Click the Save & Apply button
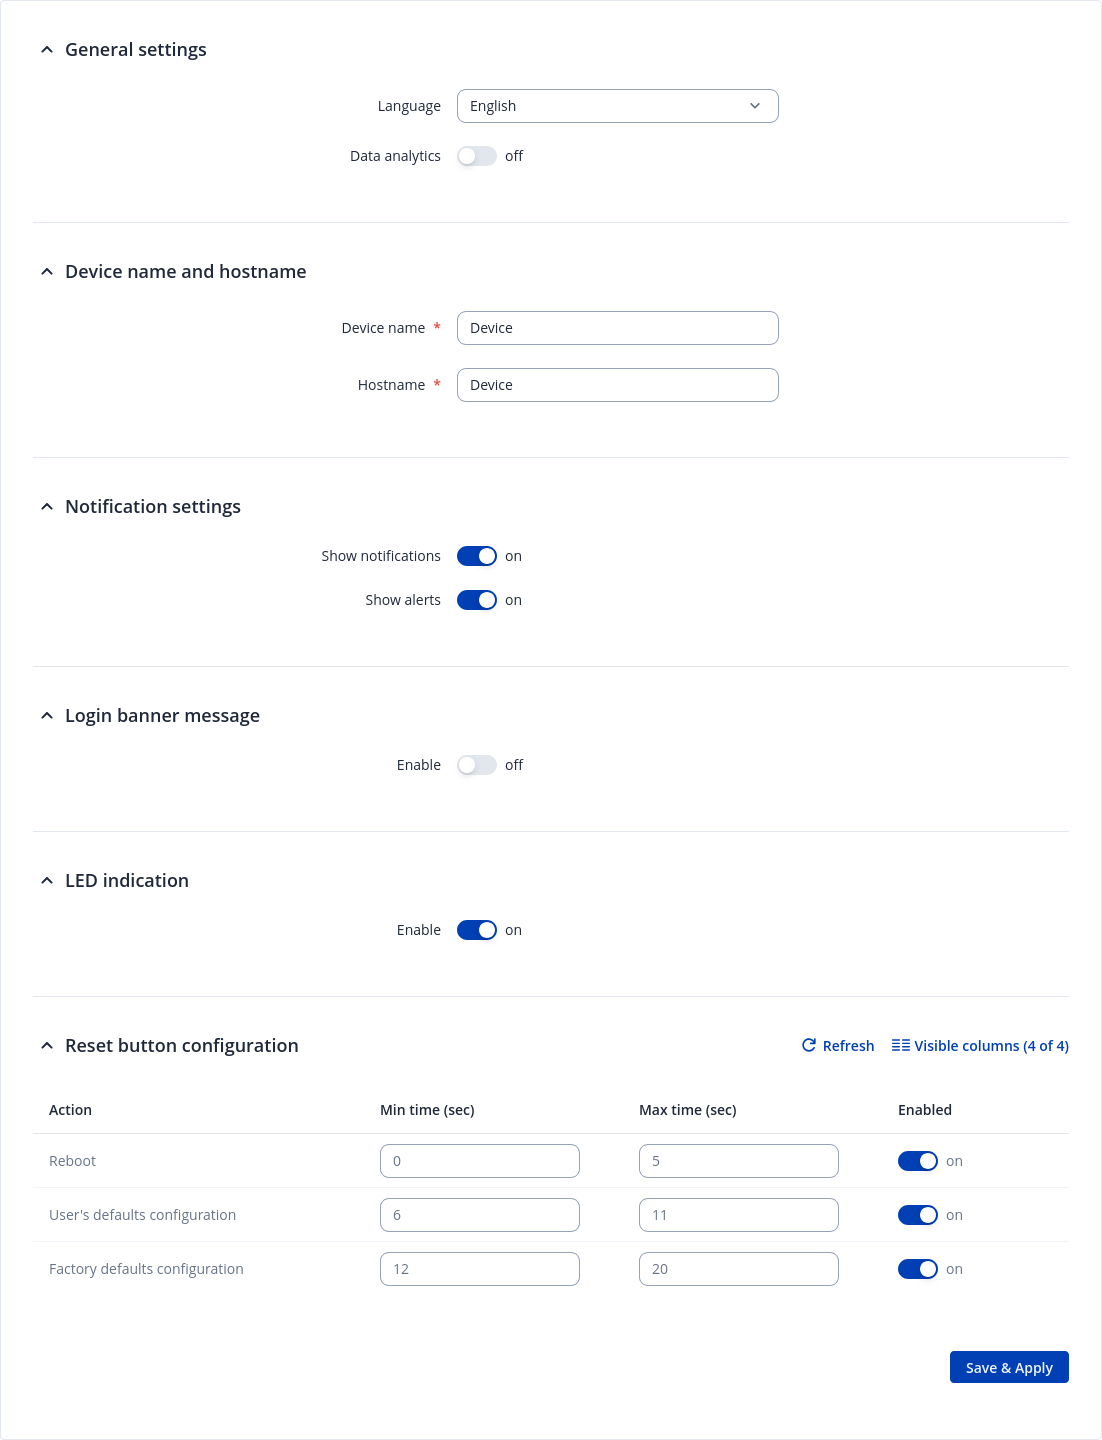 coord(1009,1367)
